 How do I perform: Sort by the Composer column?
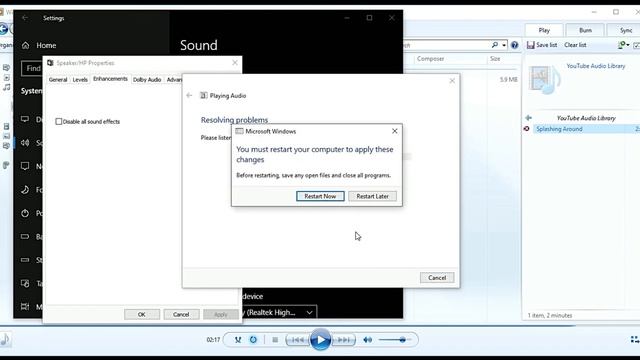431,59
